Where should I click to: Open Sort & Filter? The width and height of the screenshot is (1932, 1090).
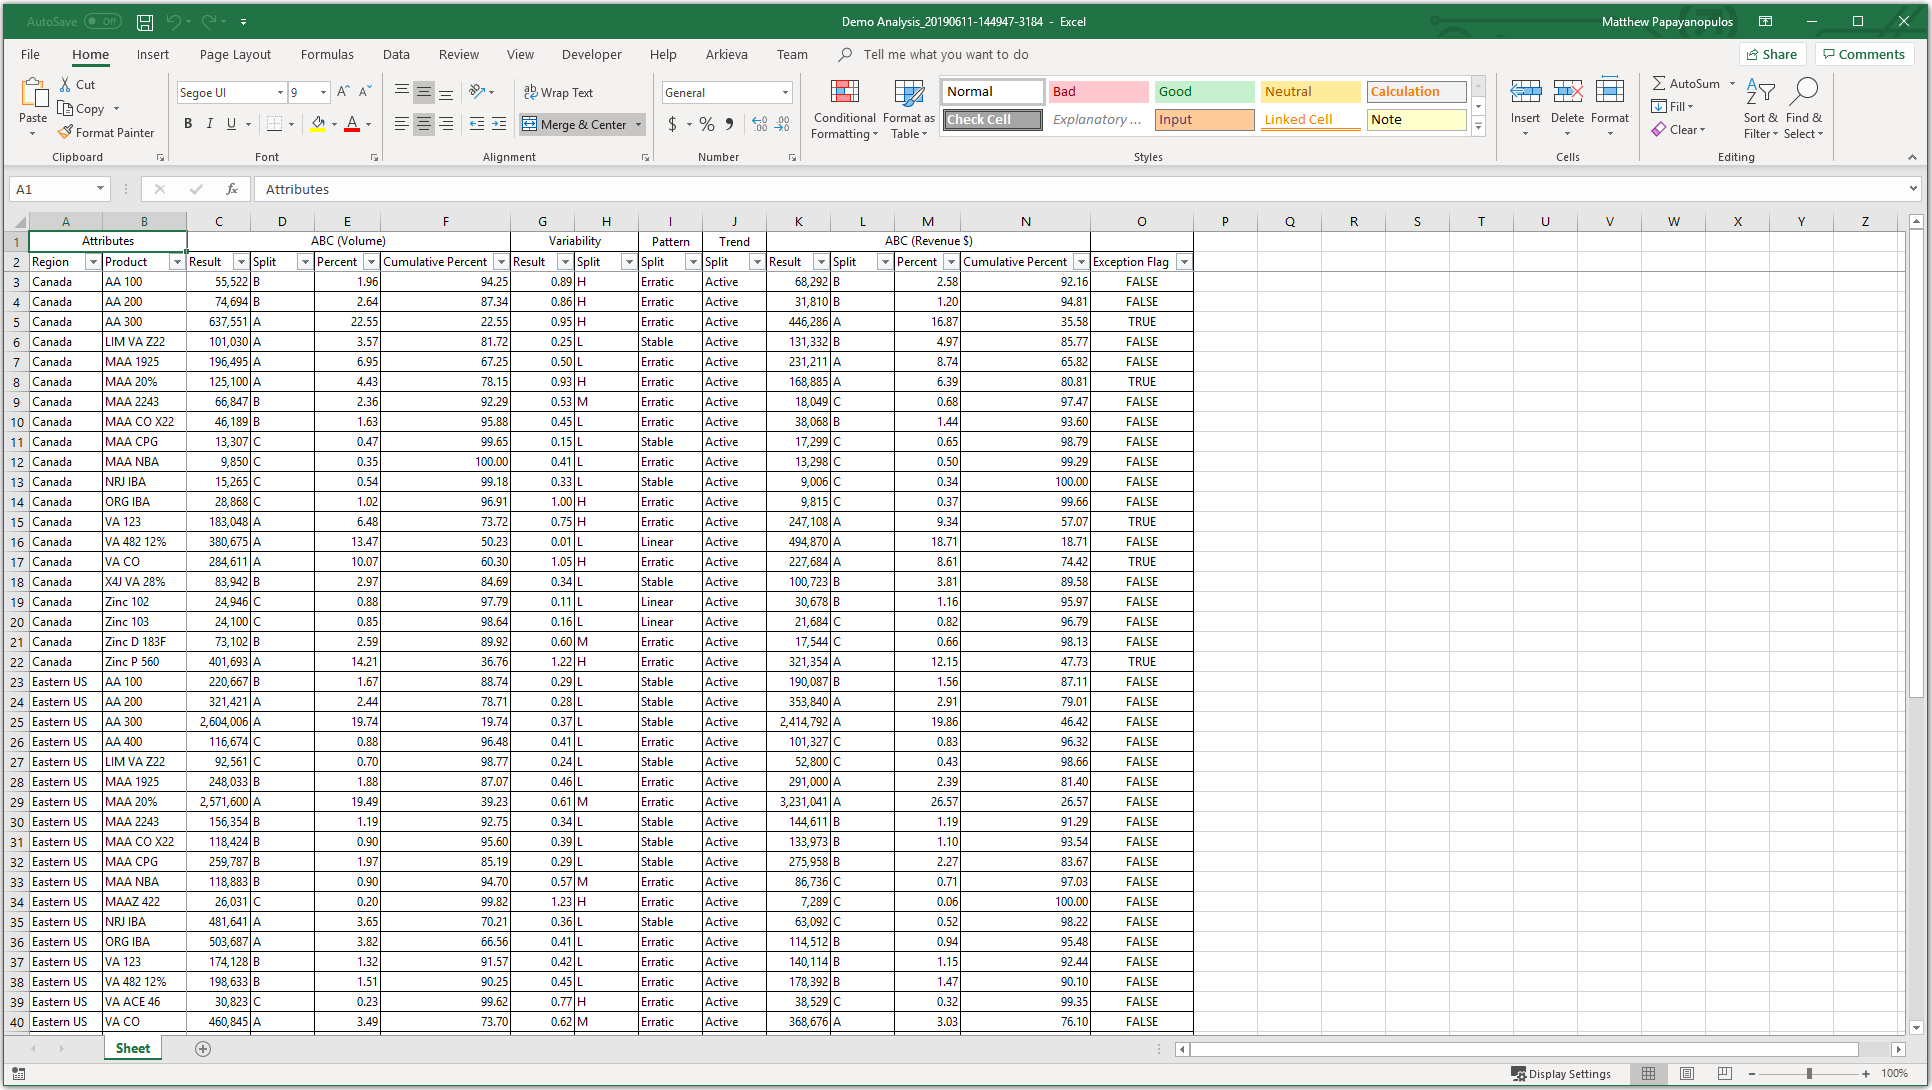tap(1760, 110)
